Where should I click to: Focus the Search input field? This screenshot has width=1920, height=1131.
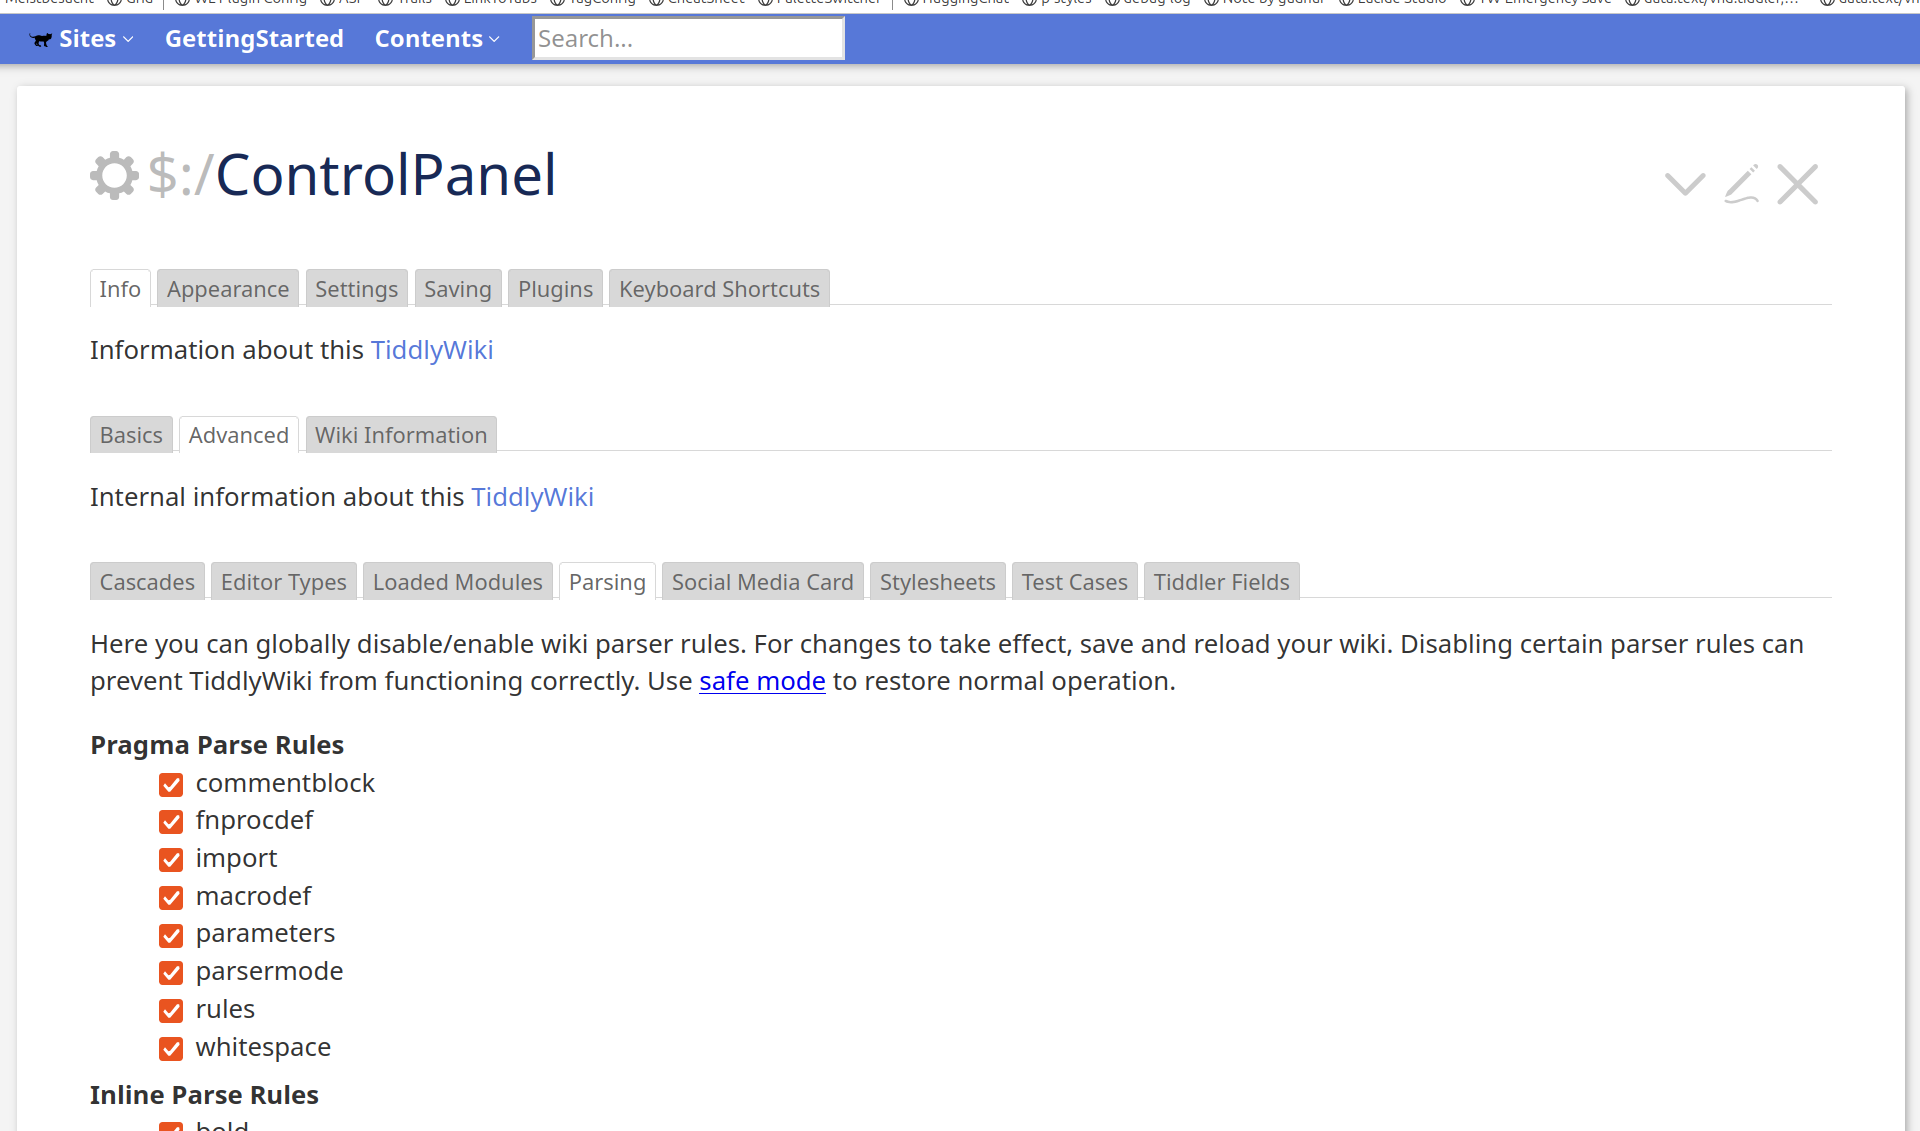(x=688, y=39)
